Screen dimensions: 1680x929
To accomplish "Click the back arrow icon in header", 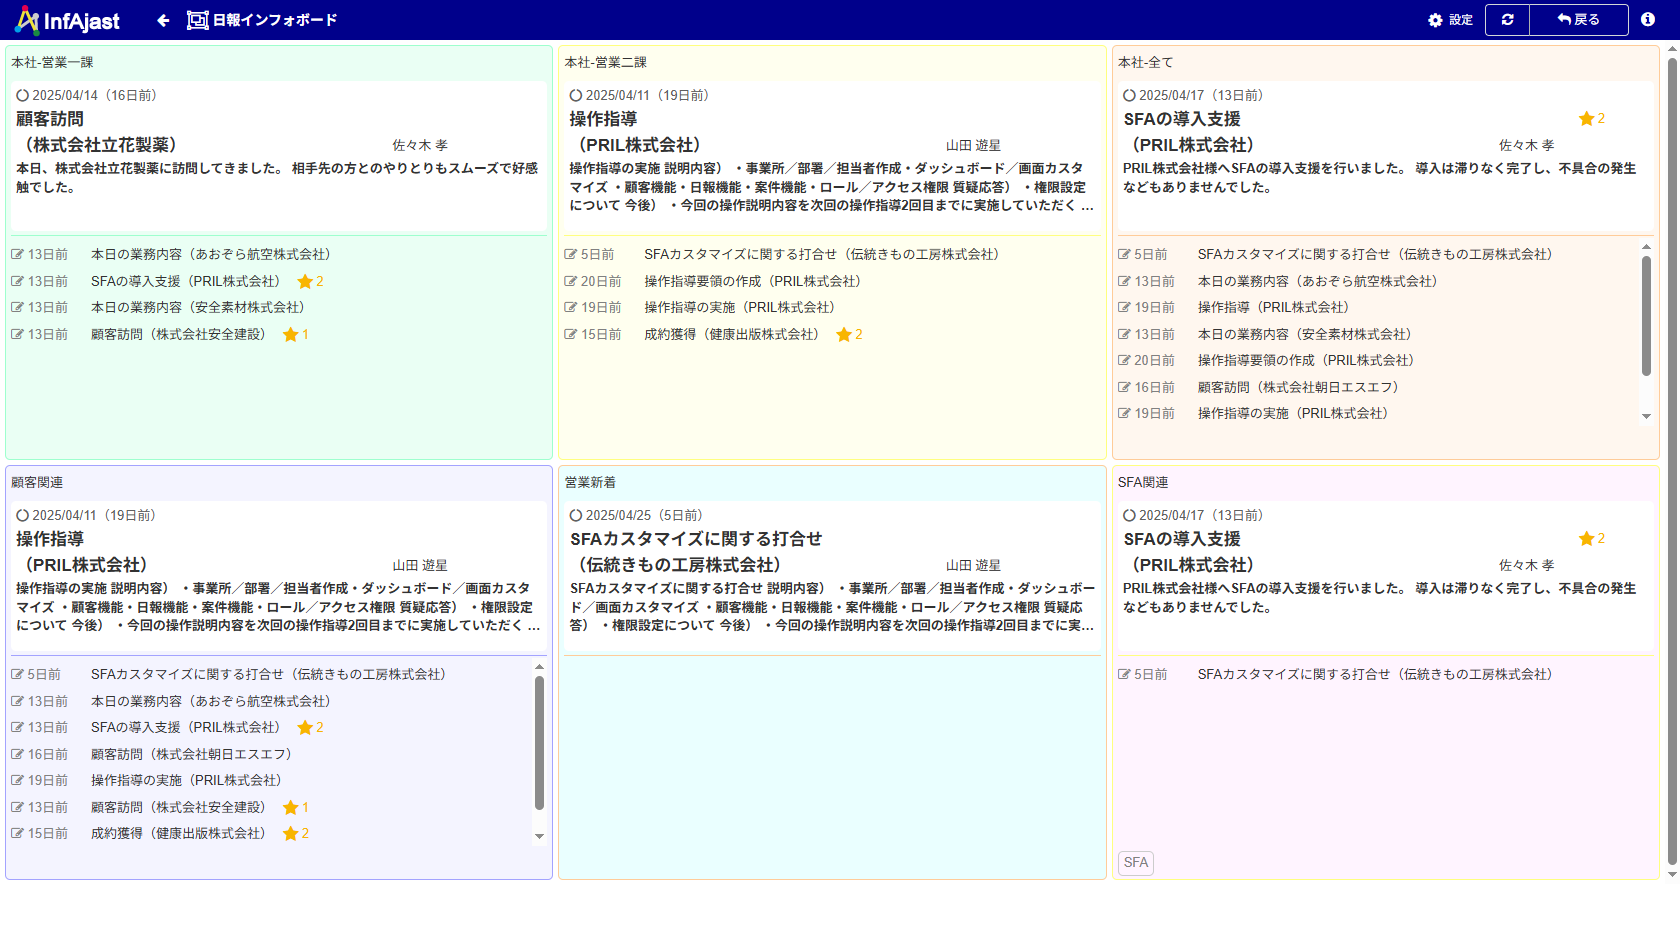I will [x=163, y=20].
